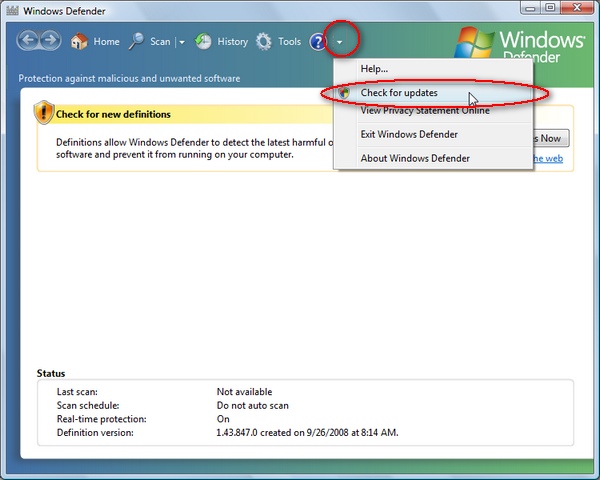The image size is (600, 480).
Task: Click the warning shield icon in banner
Action: (x=44, y=113)
